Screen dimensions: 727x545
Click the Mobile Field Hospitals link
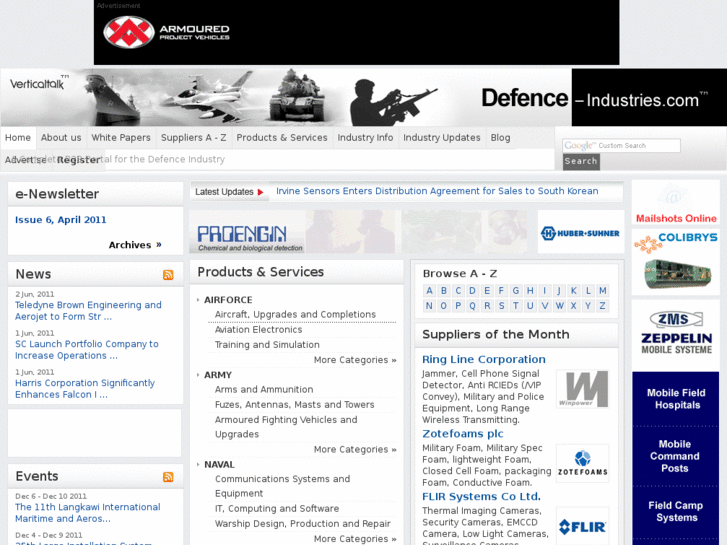pos(676,399)
